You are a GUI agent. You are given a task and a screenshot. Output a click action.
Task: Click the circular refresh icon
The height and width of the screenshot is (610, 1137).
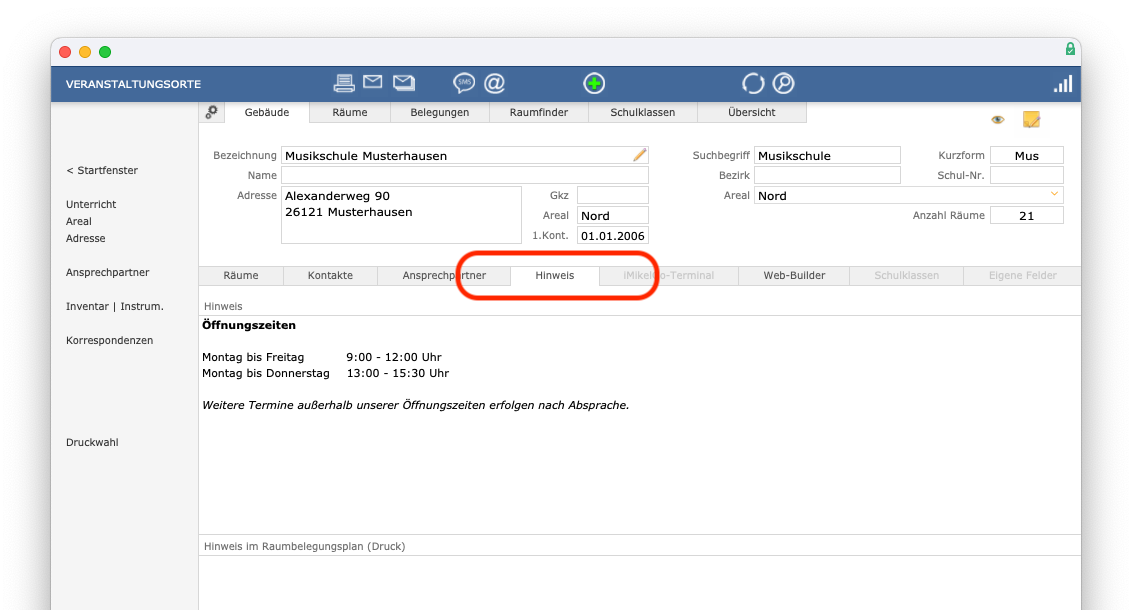(753, 83)
